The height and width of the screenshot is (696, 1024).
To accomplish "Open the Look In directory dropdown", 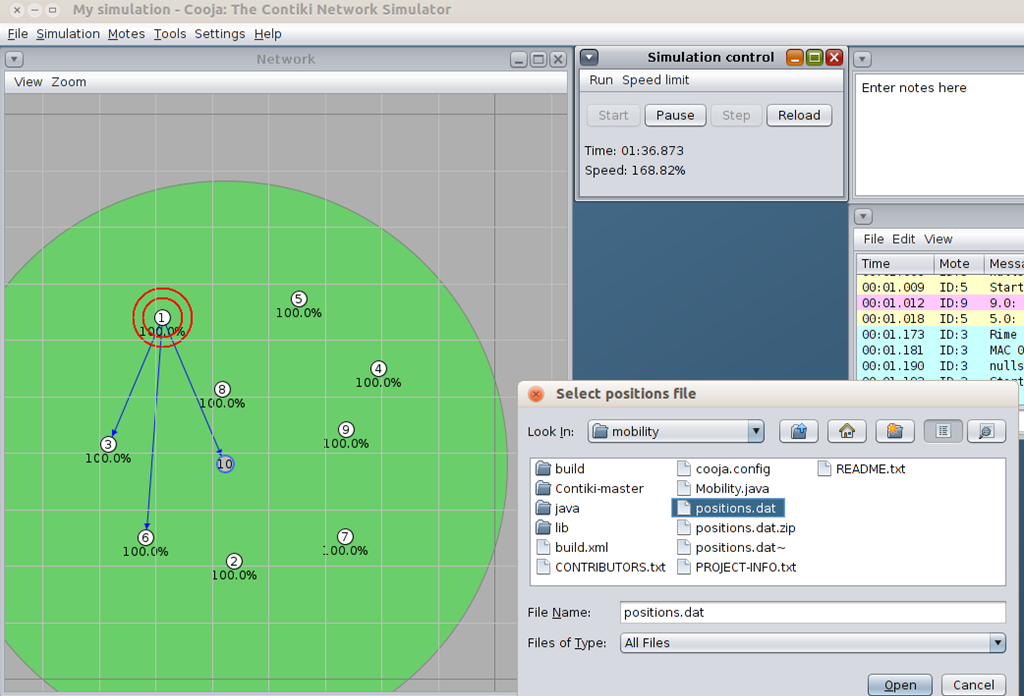I will 675,431.
